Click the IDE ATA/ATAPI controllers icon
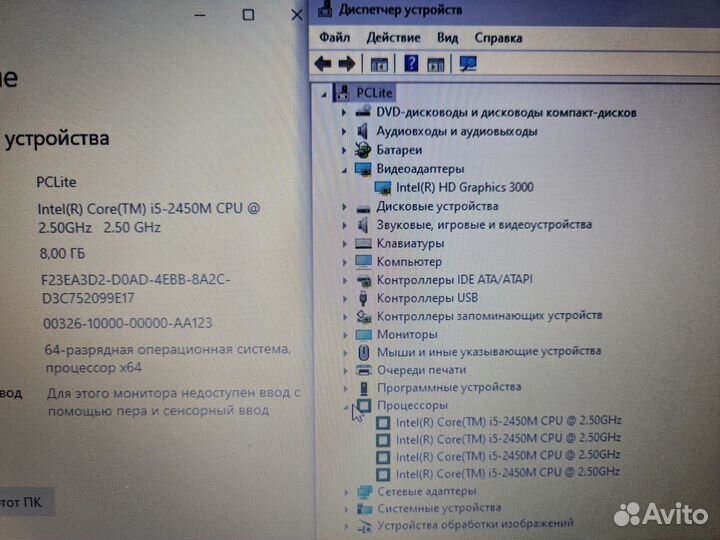This screenshot has width=720, height=540. coord(364,281)
